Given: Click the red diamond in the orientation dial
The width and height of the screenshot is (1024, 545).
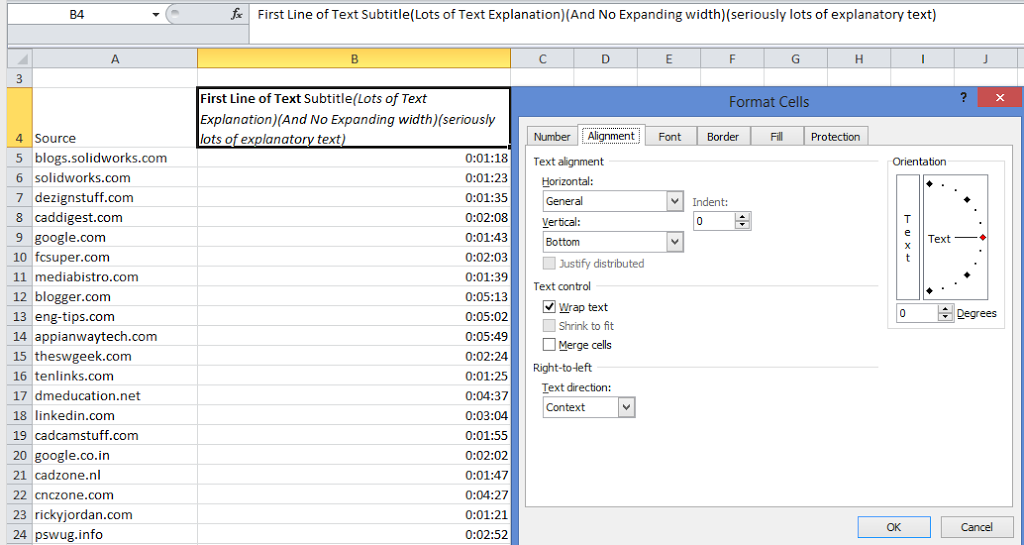Looking at the screenshot, I should tap(983, 238).
